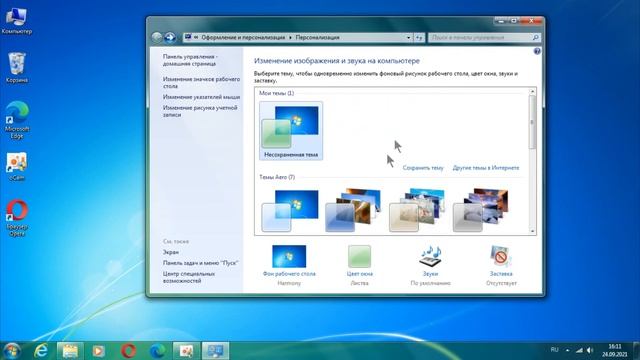Open the network icon in the tray
This screenshot has width=640, height=360.
click(x=579, y=350)
